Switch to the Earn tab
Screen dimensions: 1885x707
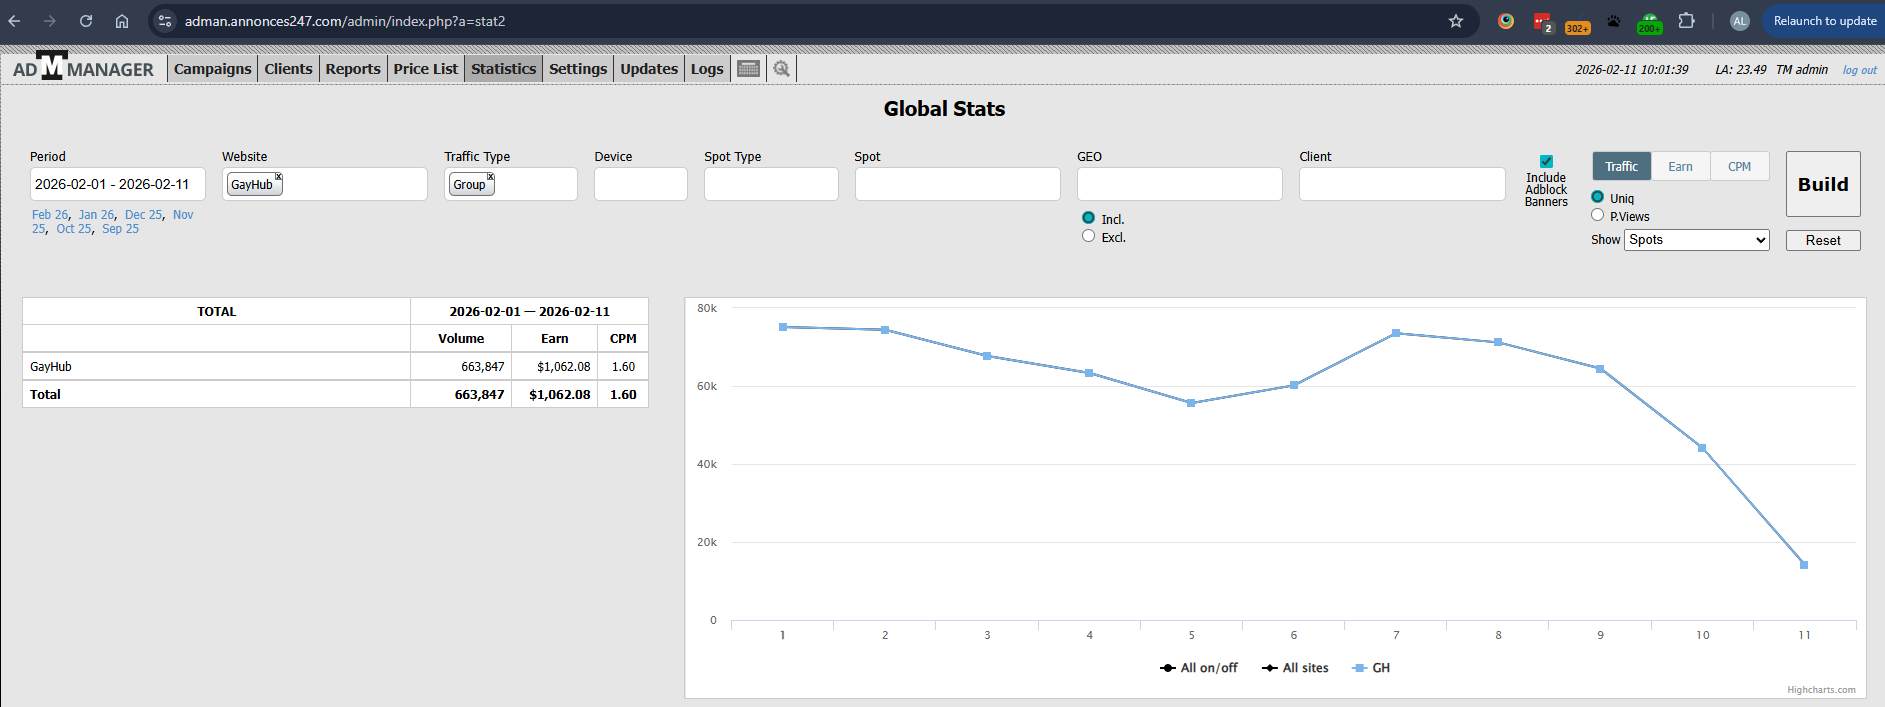coord(1680,167)
